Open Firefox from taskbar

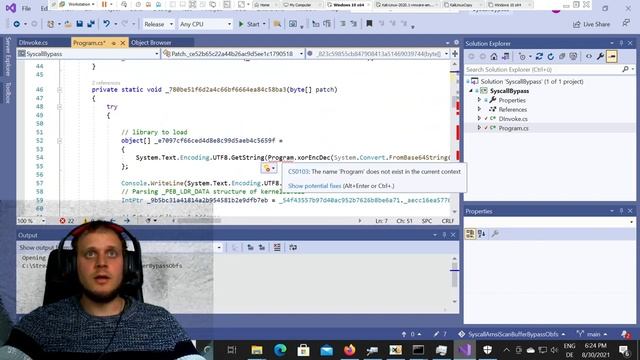coord(349,350)
